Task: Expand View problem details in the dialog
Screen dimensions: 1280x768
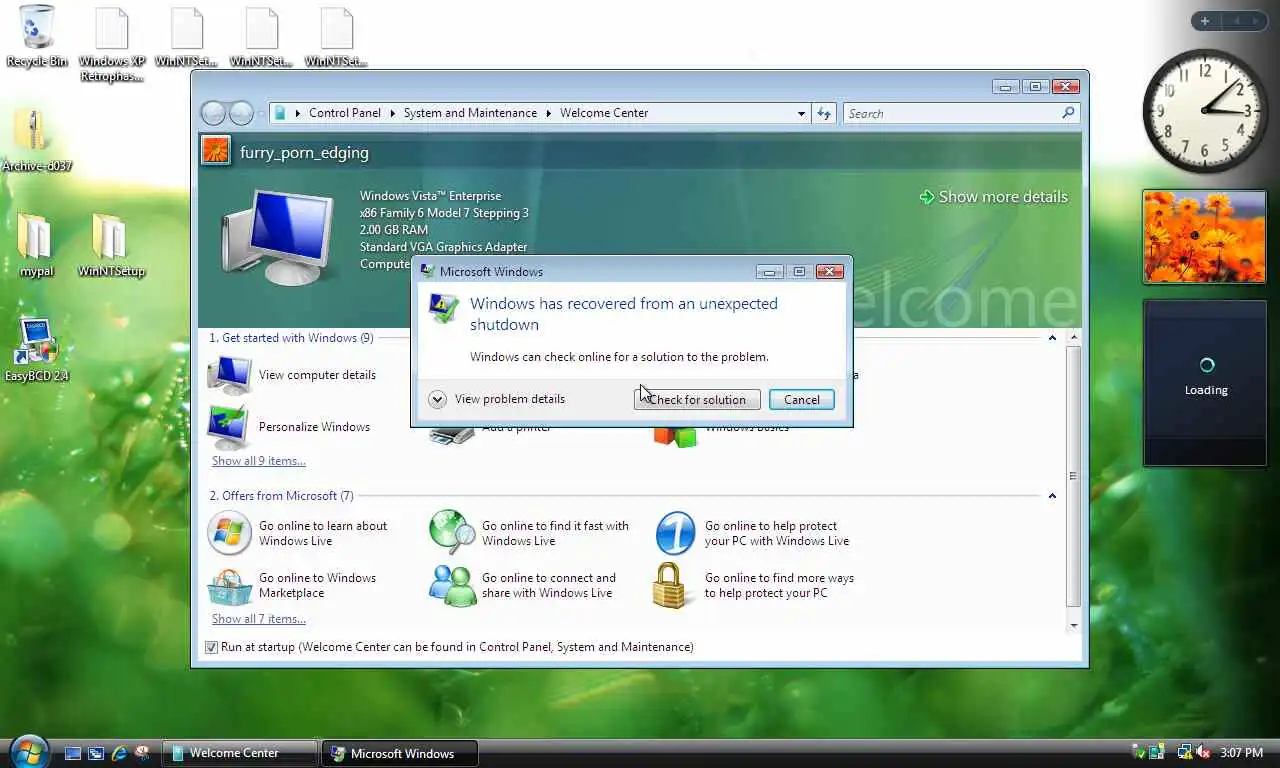Action: 437,399
